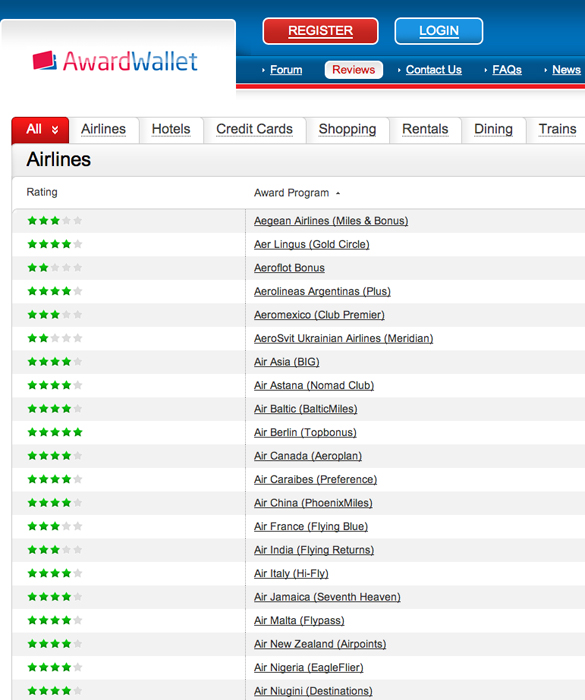The image size is (585, 700).
Task: Click the LOGIN button
Action: point(439,31)
